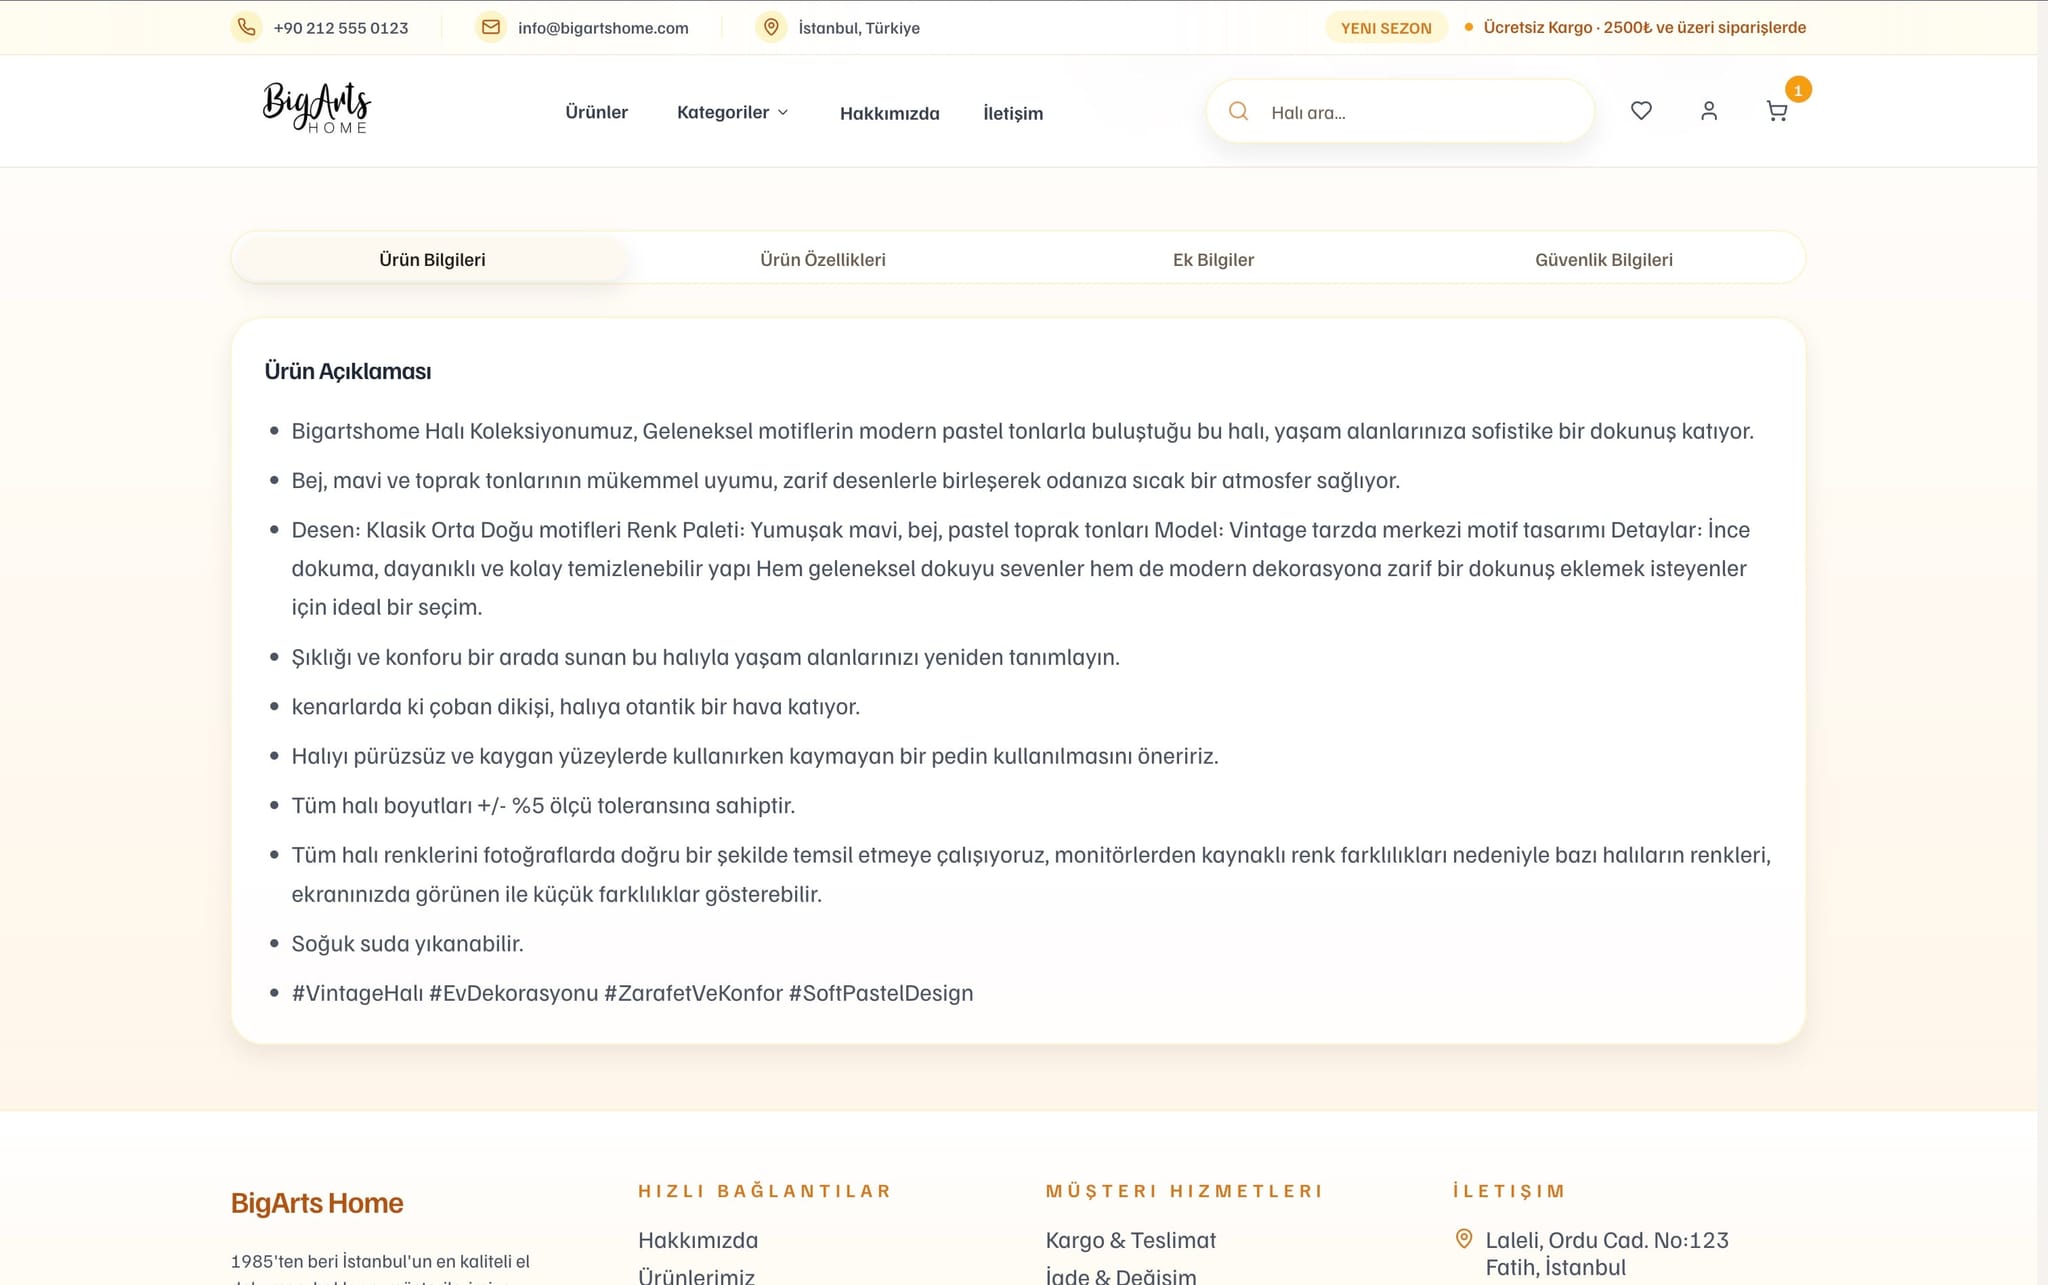2048x1285 pixels.
Task: Click the search magnifier icon
Action: pyautogui.click(x=1238, y=112)
